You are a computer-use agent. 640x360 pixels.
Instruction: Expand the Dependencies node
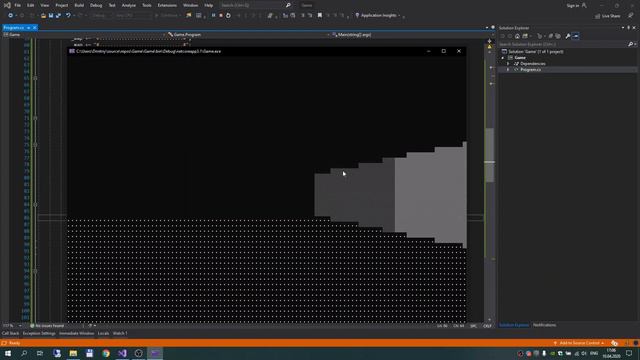(x=508, y=64)
